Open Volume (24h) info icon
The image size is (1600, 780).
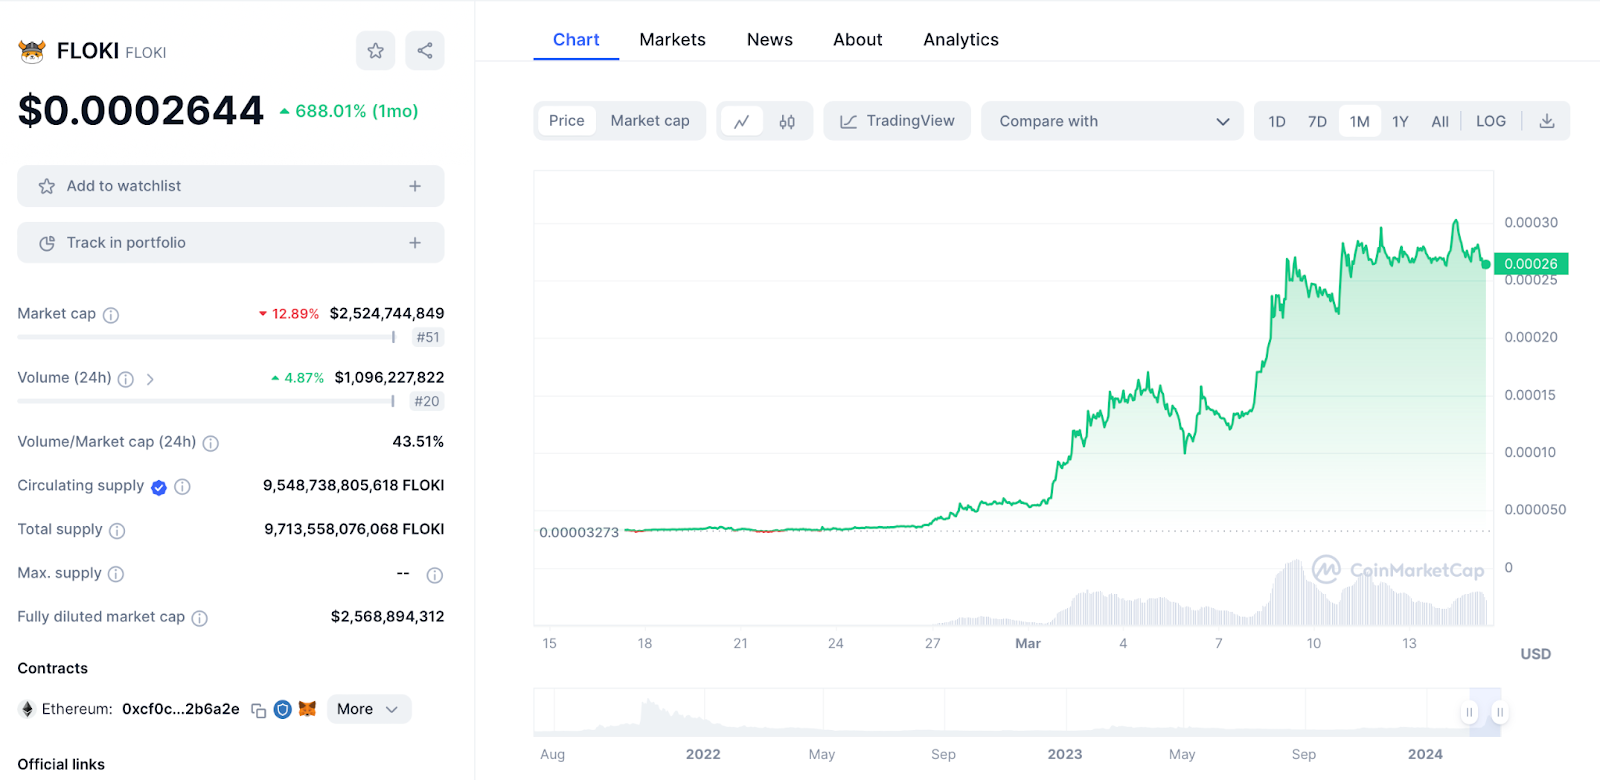point(126,379)
